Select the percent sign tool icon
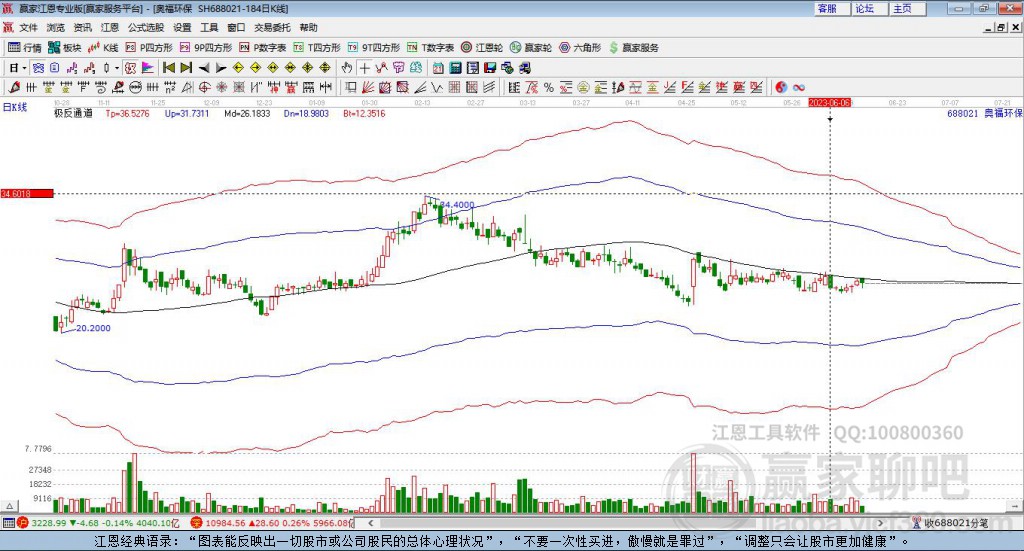 [x=549, y=87]
